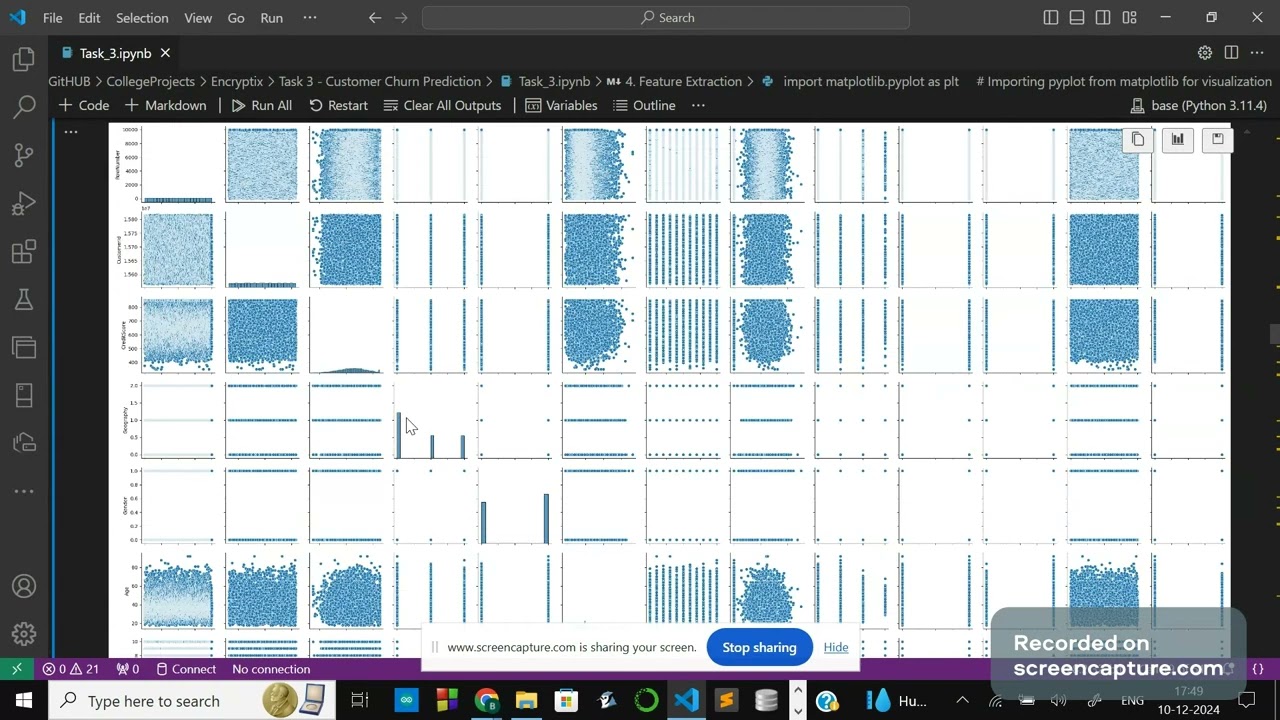
Task: Show errors and warnings count in status bar
Action: (x=70, y=669)
